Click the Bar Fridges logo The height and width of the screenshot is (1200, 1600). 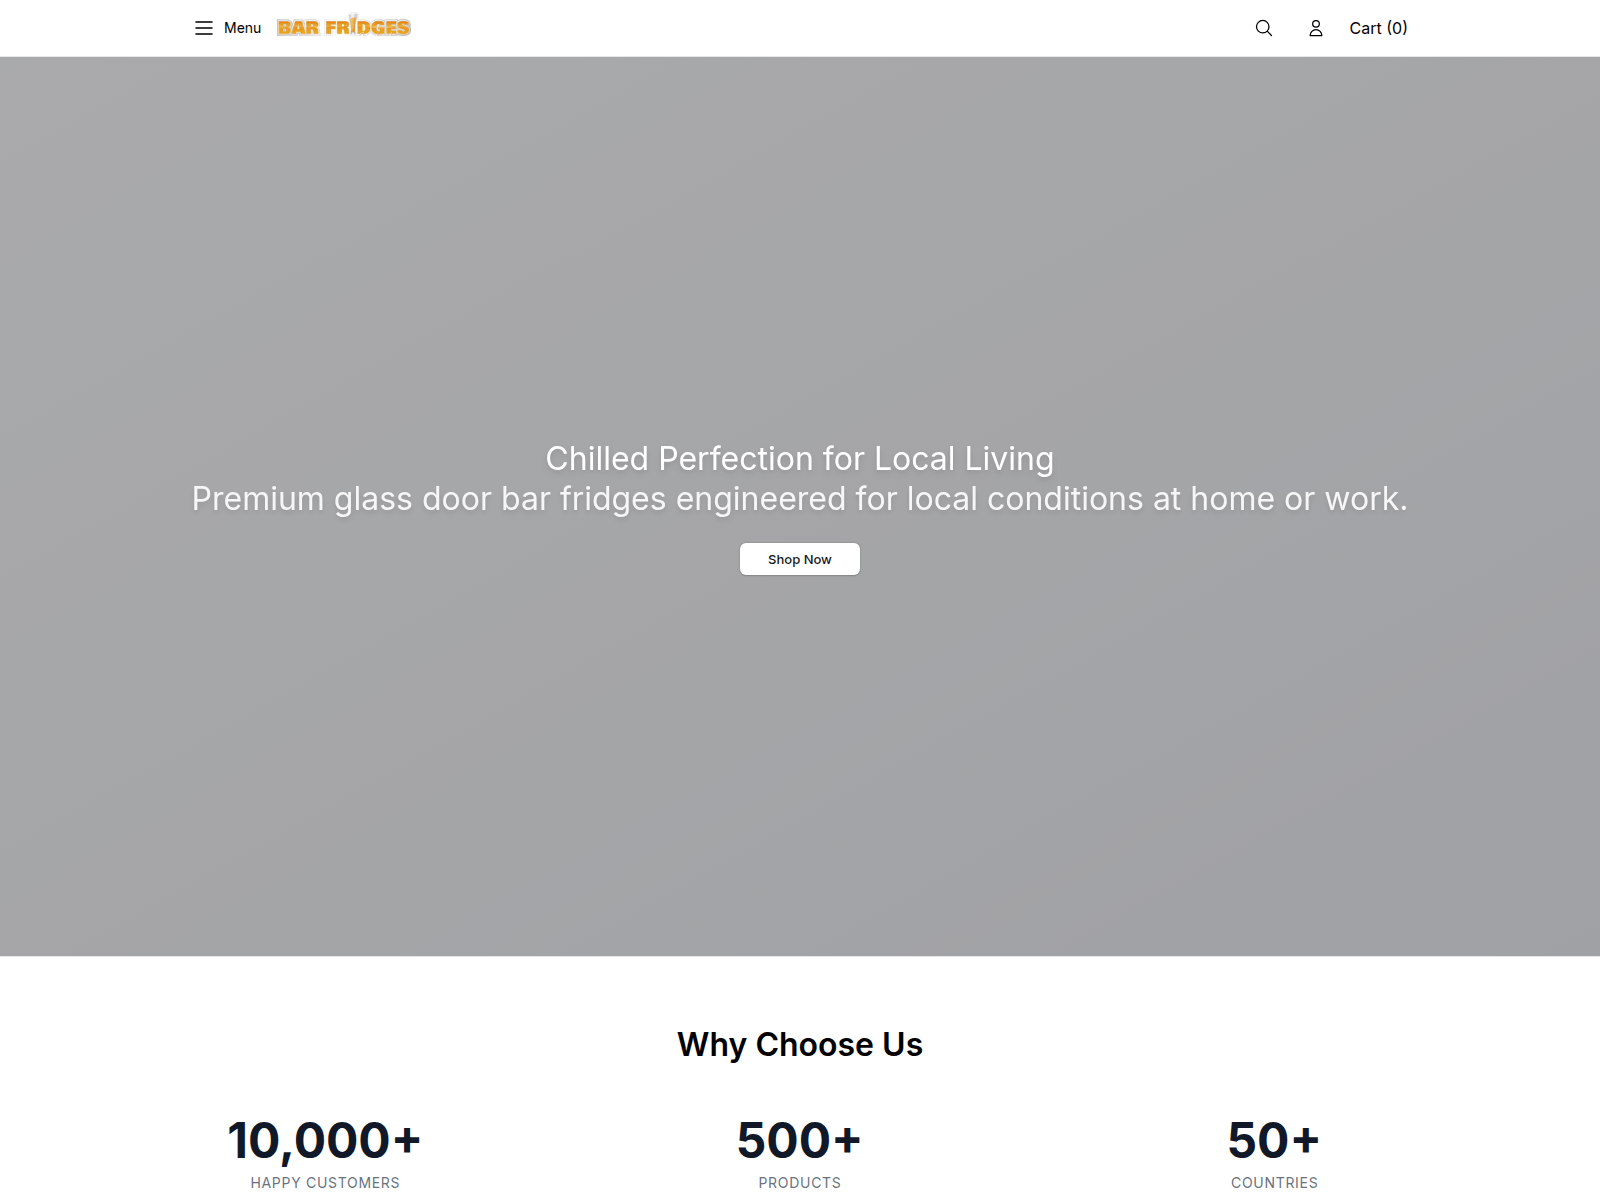click(x=344, y=26)
